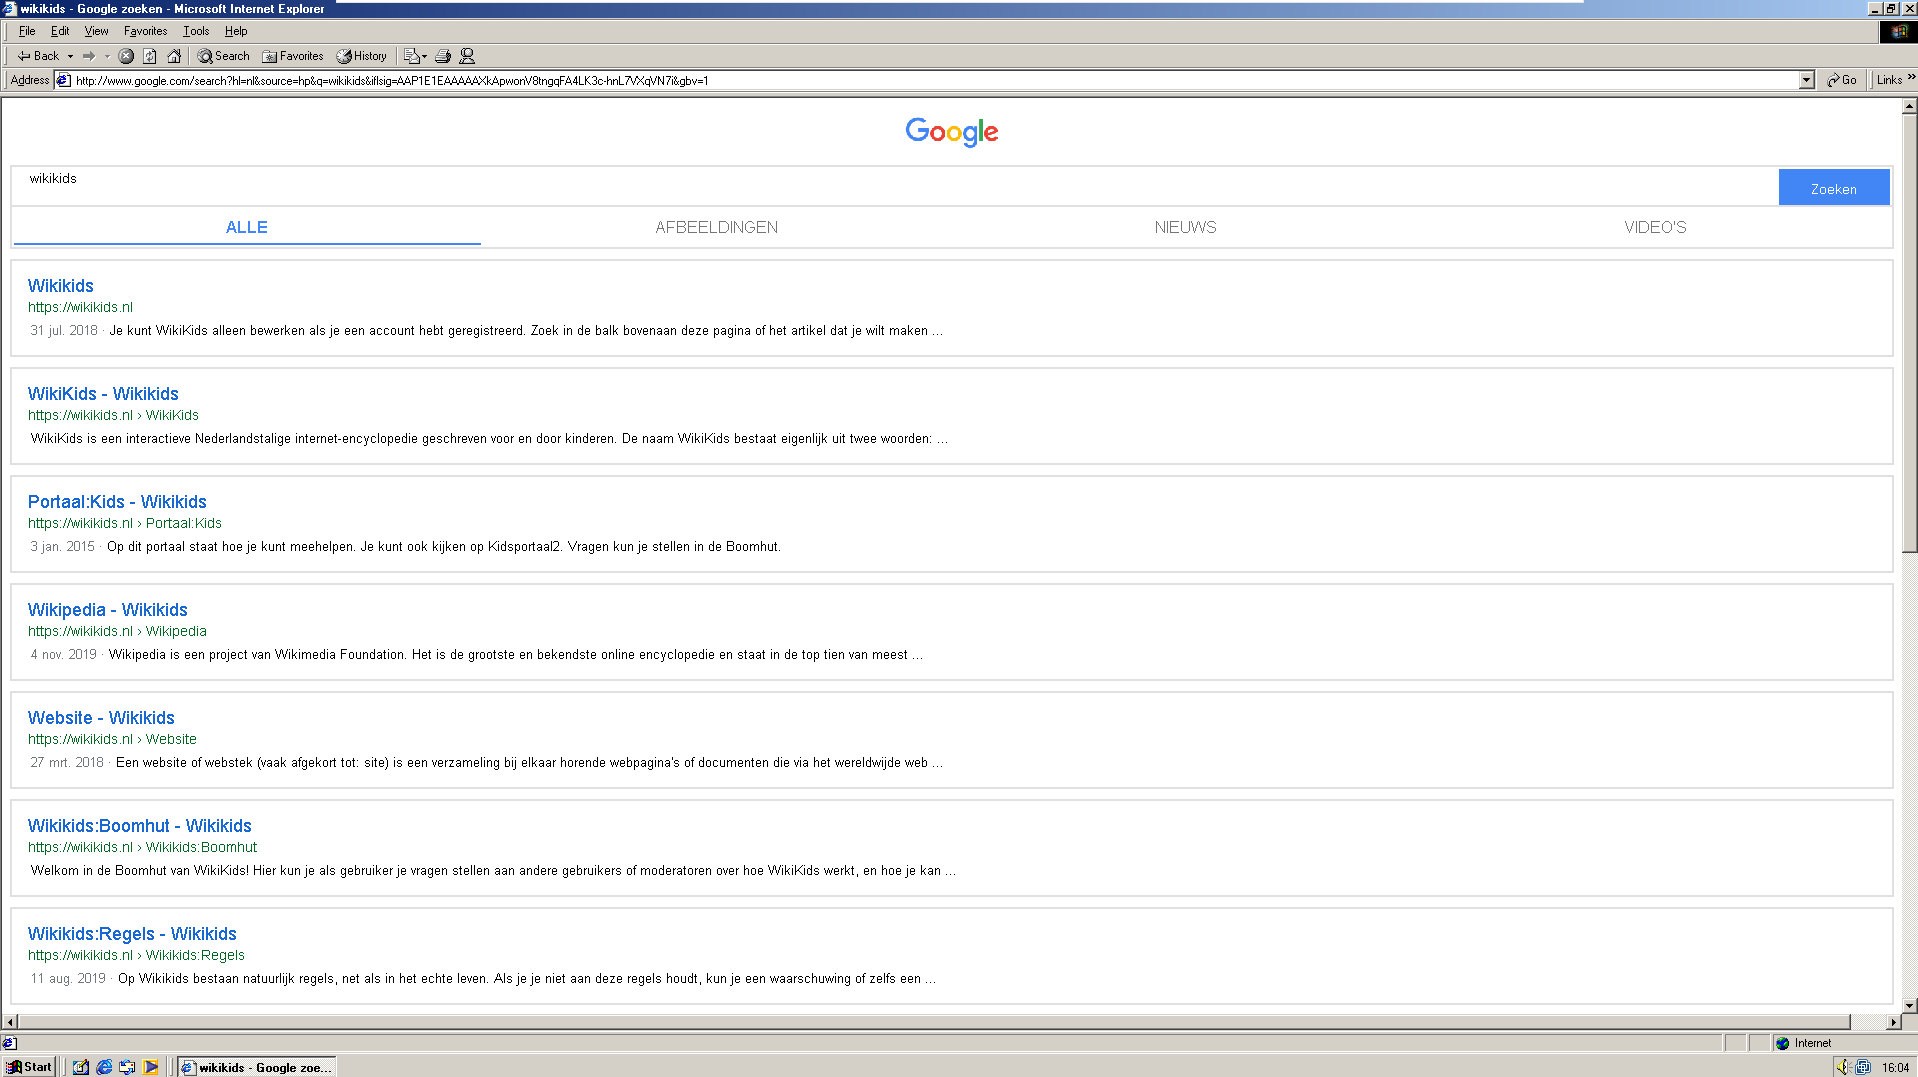Switch to the NIEUWS tab
The image size is (1918, 1077).
pyautogui.click(x=1185, y=227)
